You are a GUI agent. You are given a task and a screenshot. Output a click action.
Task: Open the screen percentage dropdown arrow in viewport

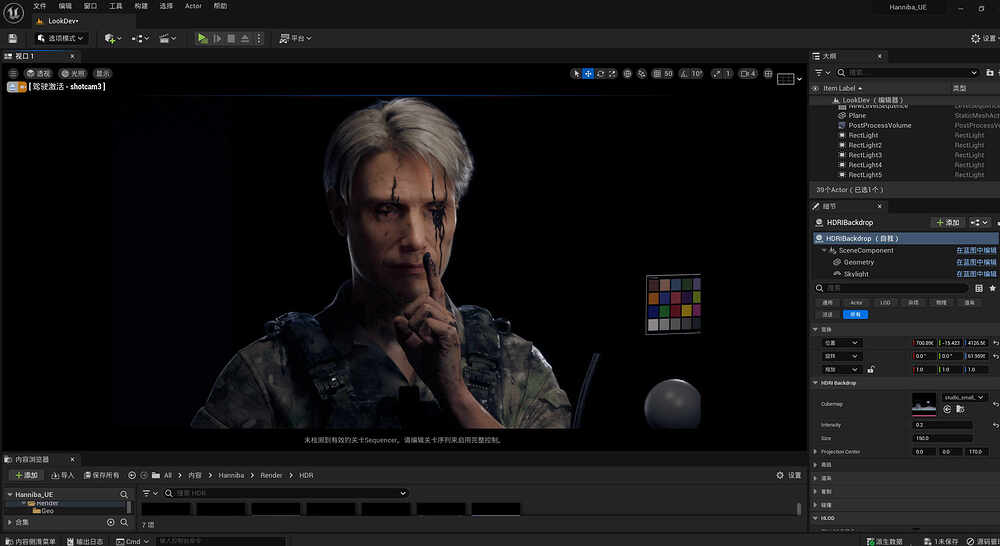pyautogui.click(x=799, y=79)
